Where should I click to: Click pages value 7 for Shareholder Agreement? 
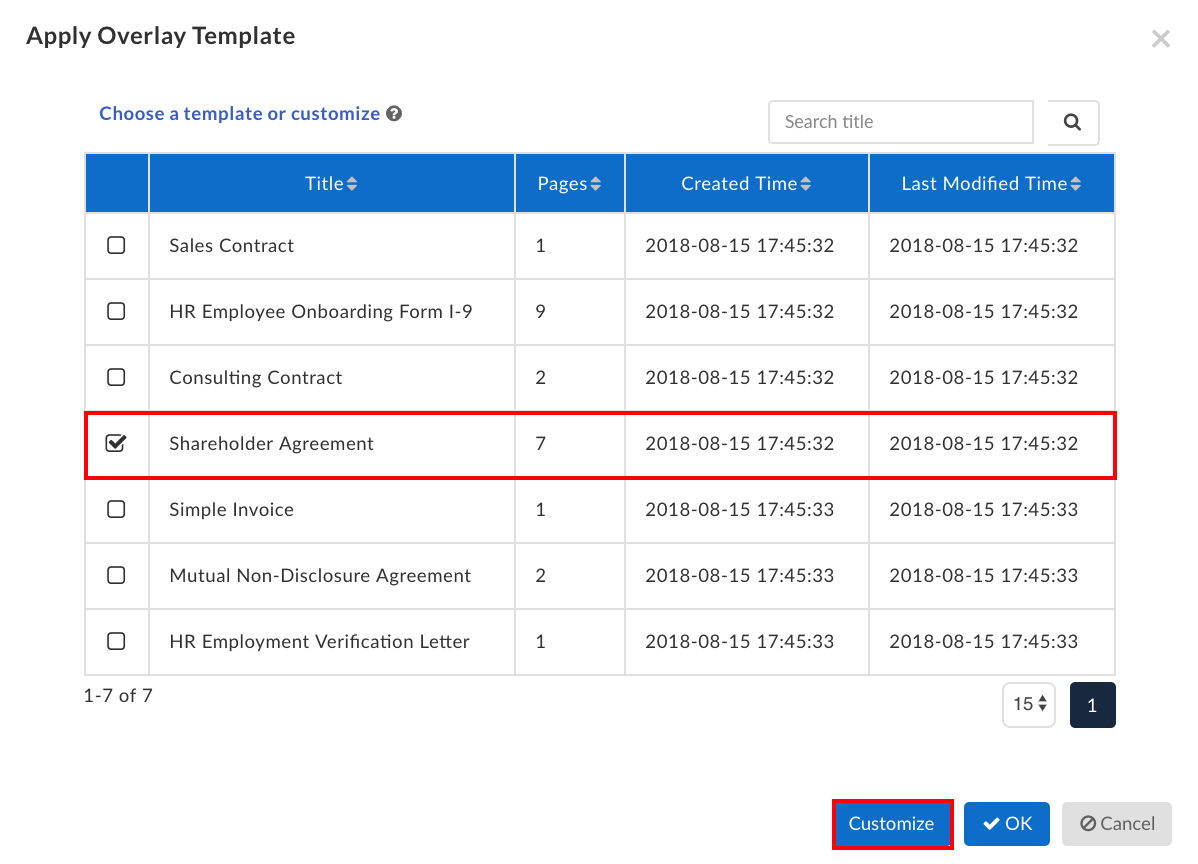(541, 444)
